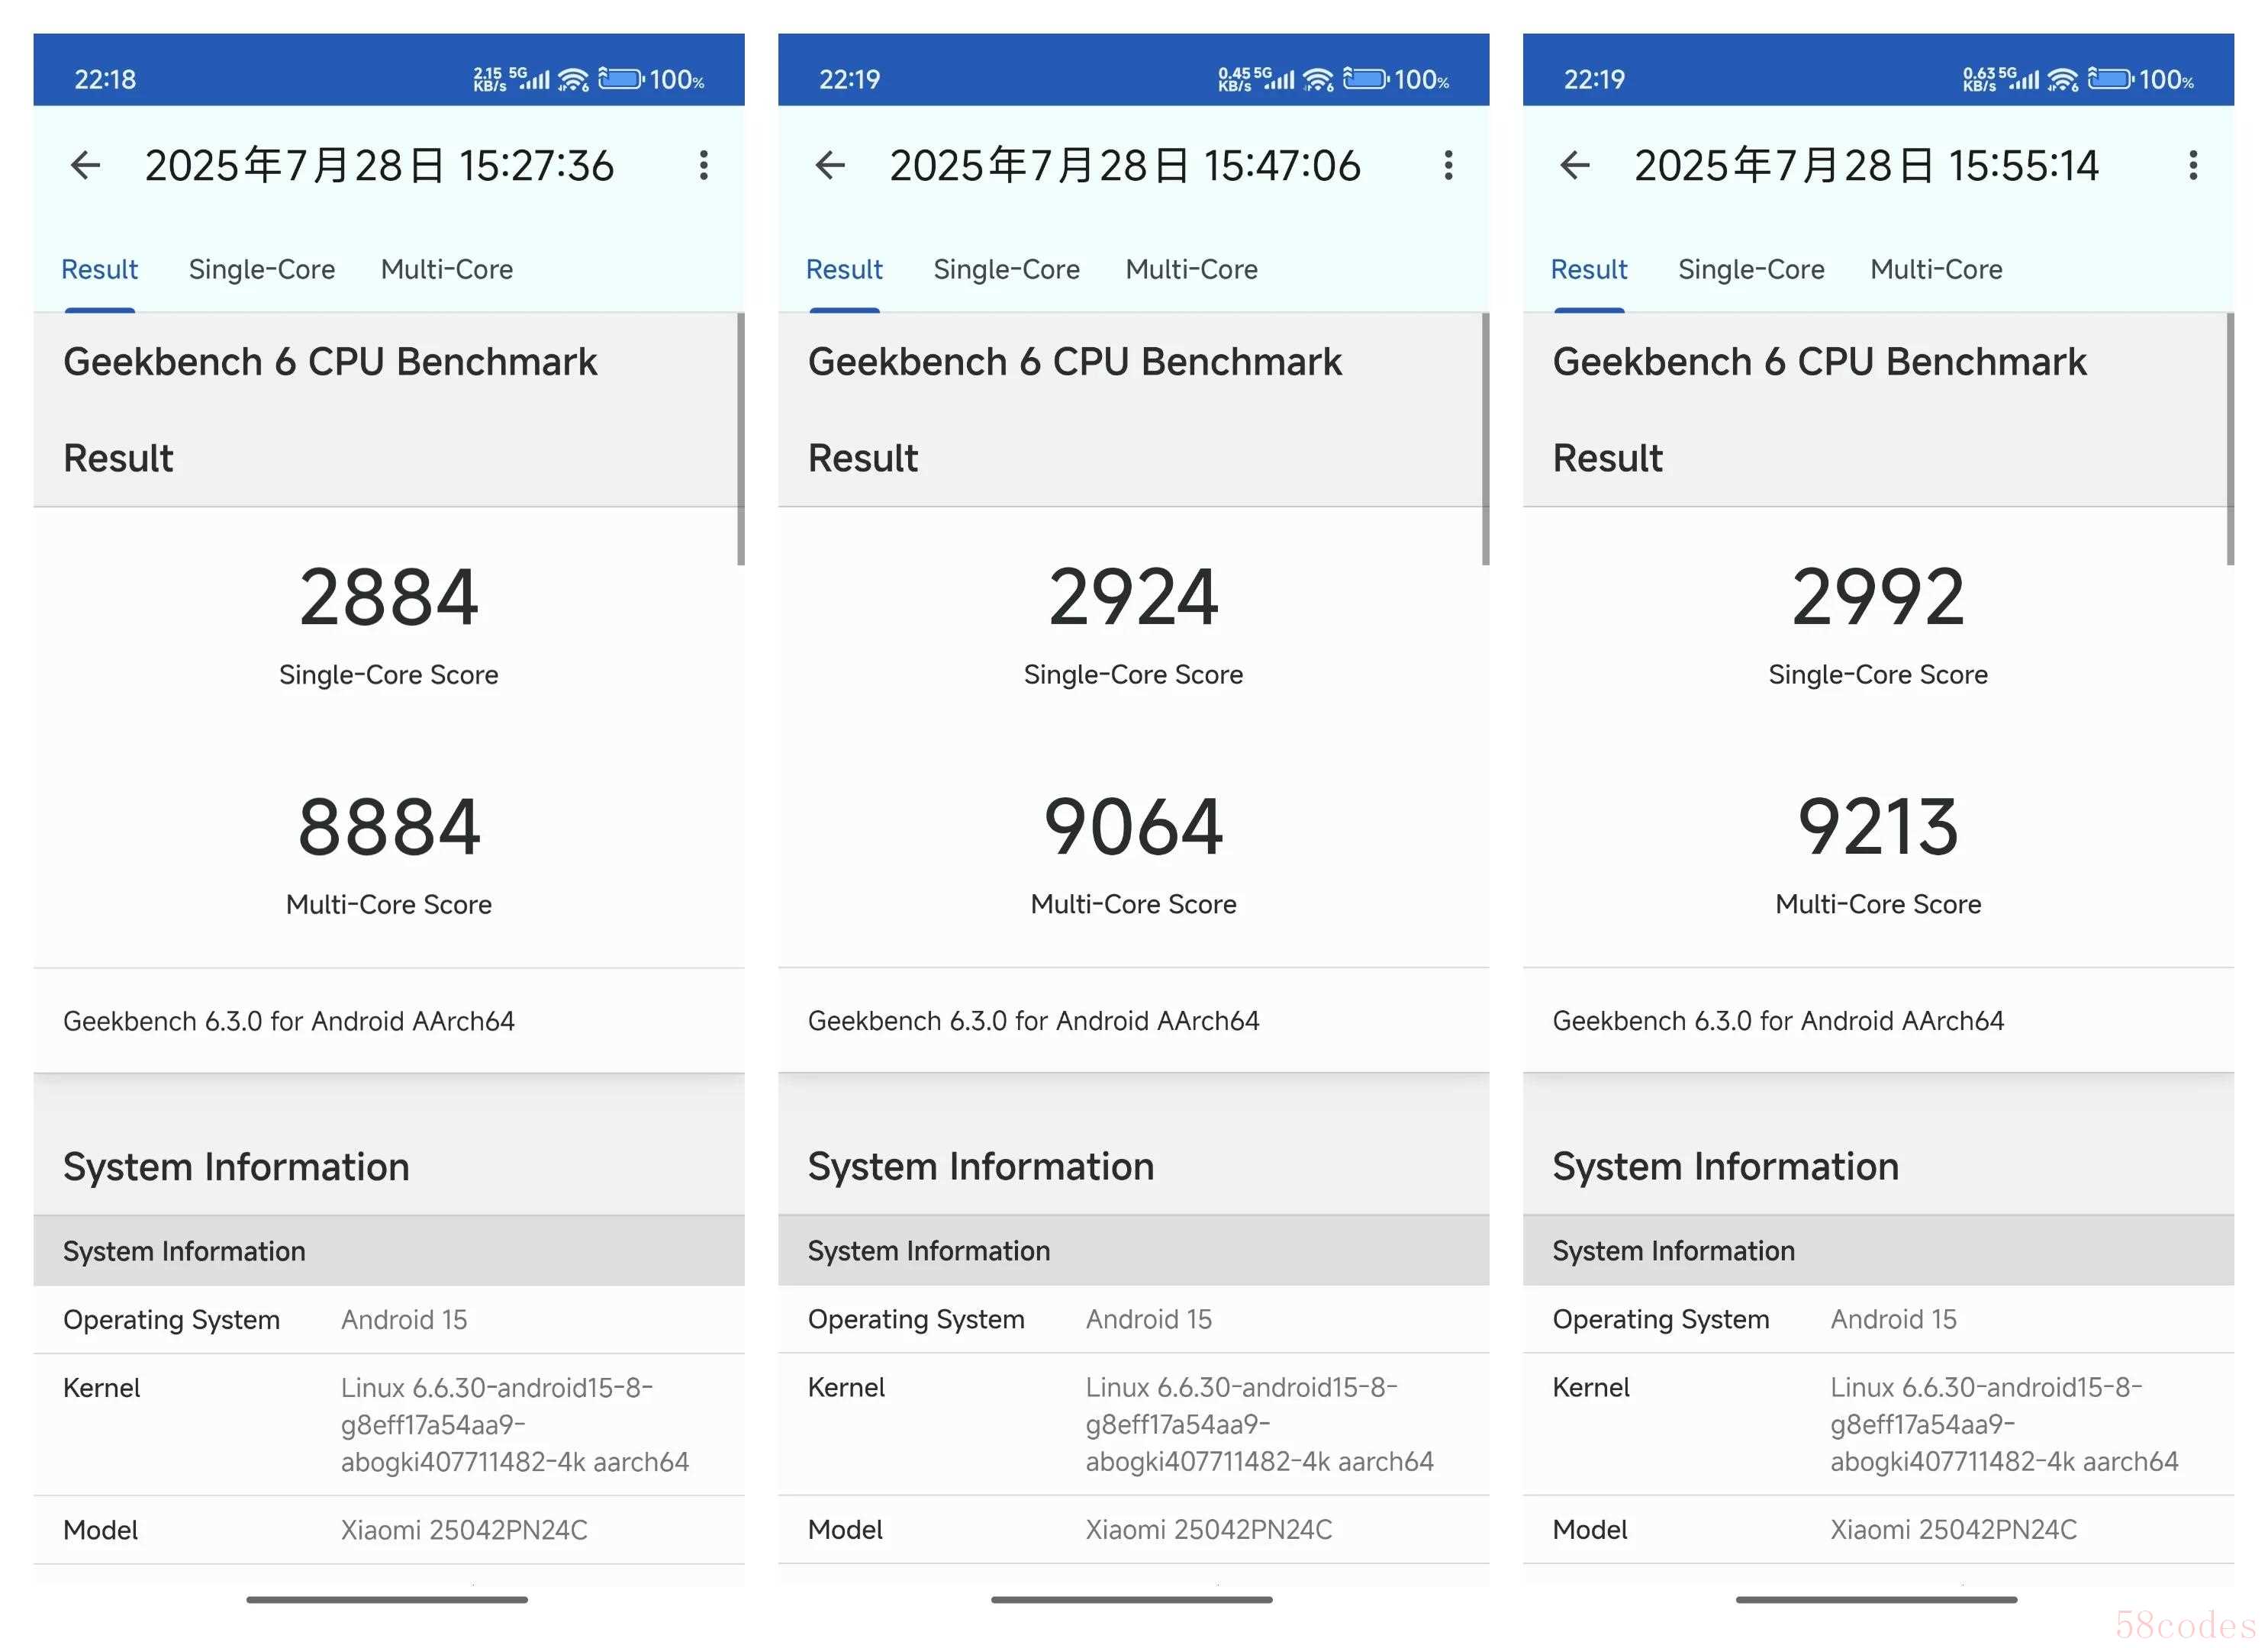Switch to Multi-Core tab in 15:55:14 screen
Screen dimensions: 2268x1648
pos(1937,269)
